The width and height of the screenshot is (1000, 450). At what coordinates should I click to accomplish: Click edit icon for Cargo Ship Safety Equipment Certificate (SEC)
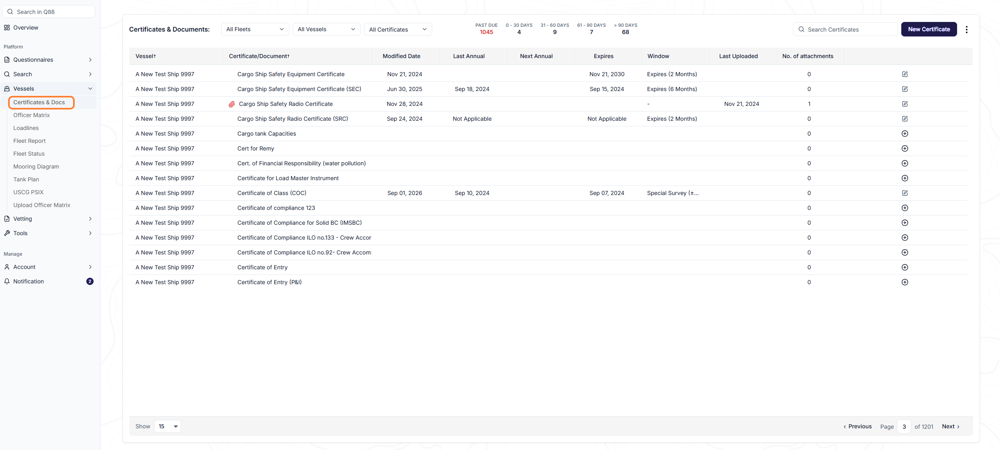coord(904,89)
